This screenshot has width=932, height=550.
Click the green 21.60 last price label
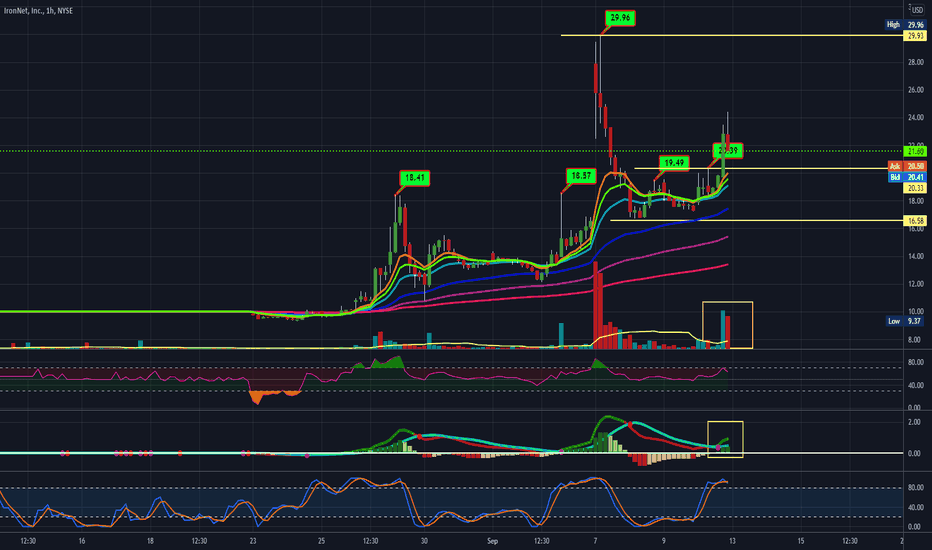915,152
